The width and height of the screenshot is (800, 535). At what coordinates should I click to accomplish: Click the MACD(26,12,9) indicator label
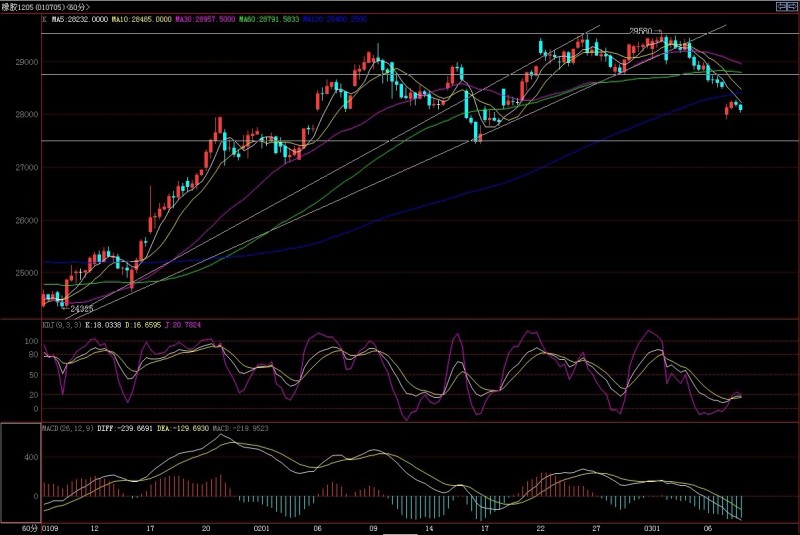[69, 429]
